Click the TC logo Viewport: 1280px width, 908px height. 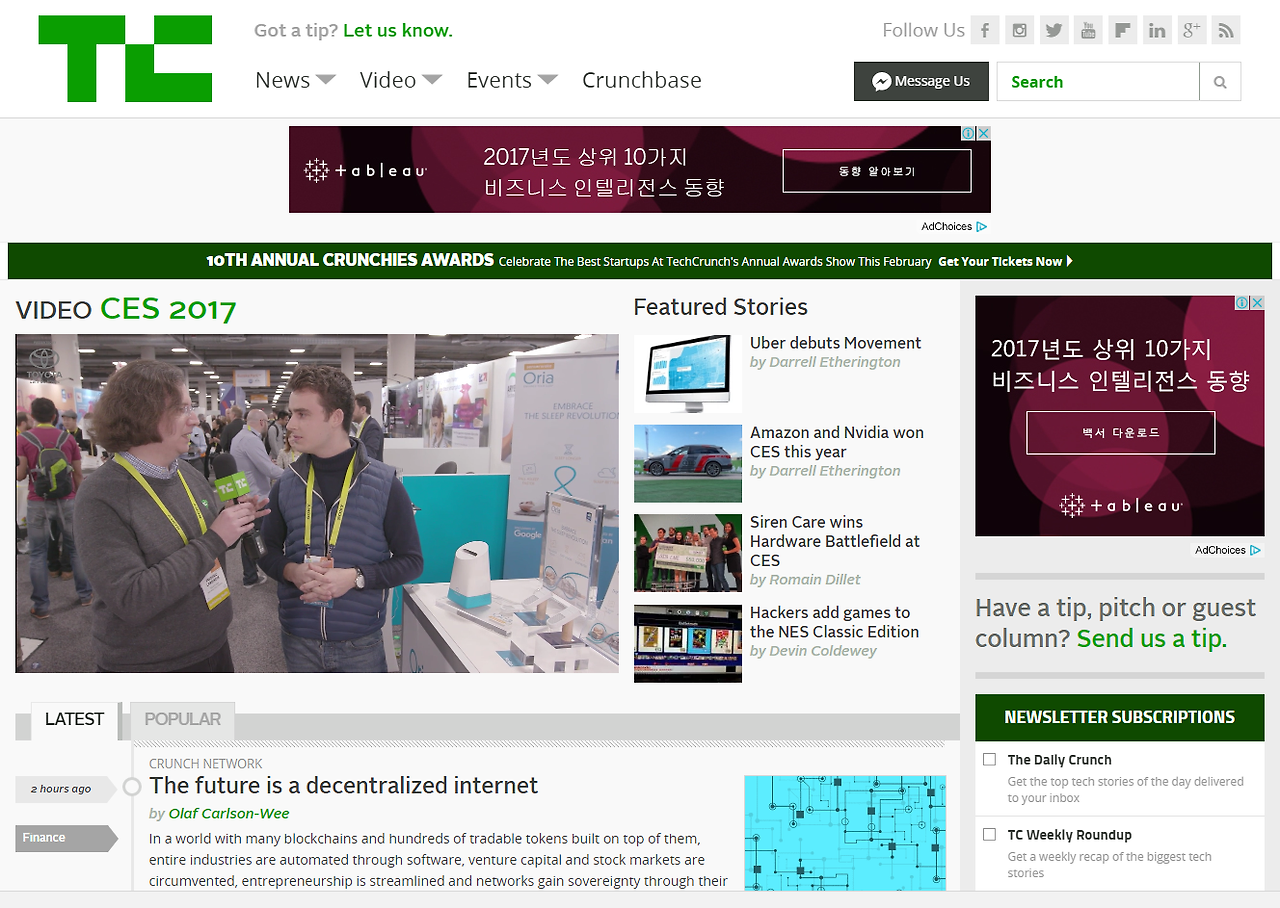(x=125, y=59)
